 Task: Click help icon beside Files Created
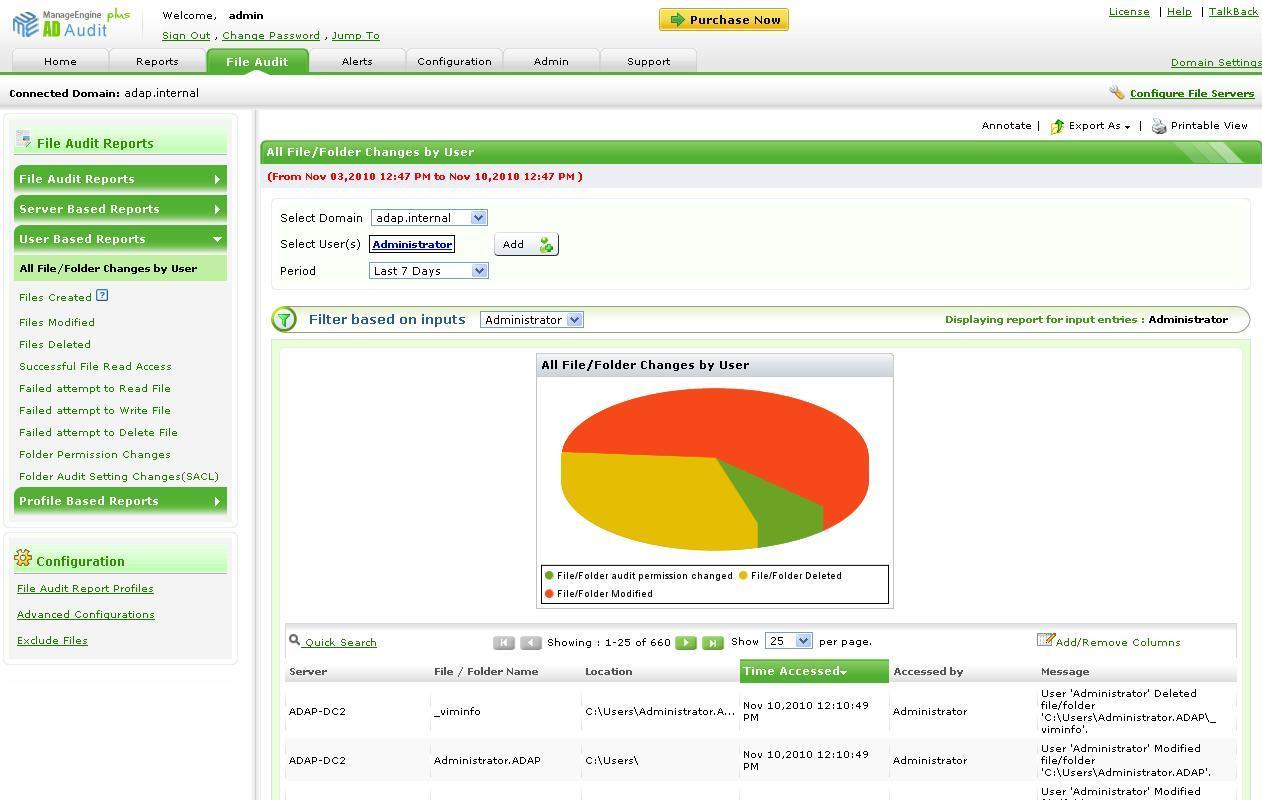[x=102, y=296]
